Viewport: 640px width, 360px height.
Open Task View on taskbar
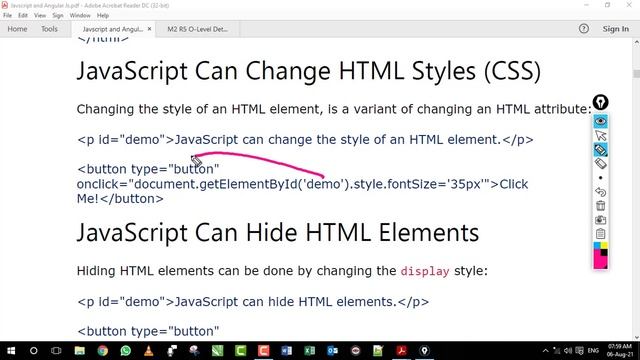point(56,351)
